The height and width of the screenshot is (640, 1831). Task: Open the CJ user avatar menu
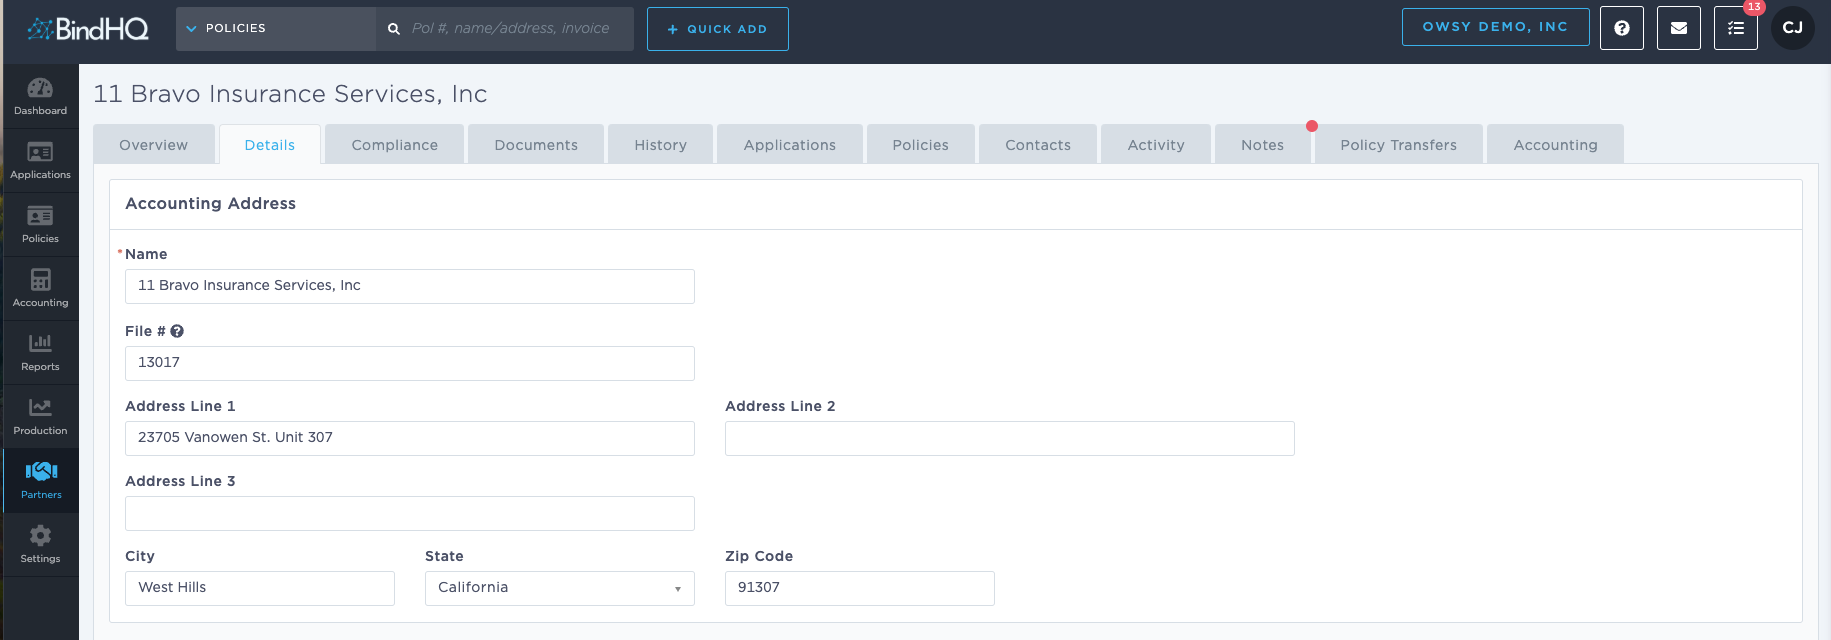pyautogui.click(x=1793, y=28)
